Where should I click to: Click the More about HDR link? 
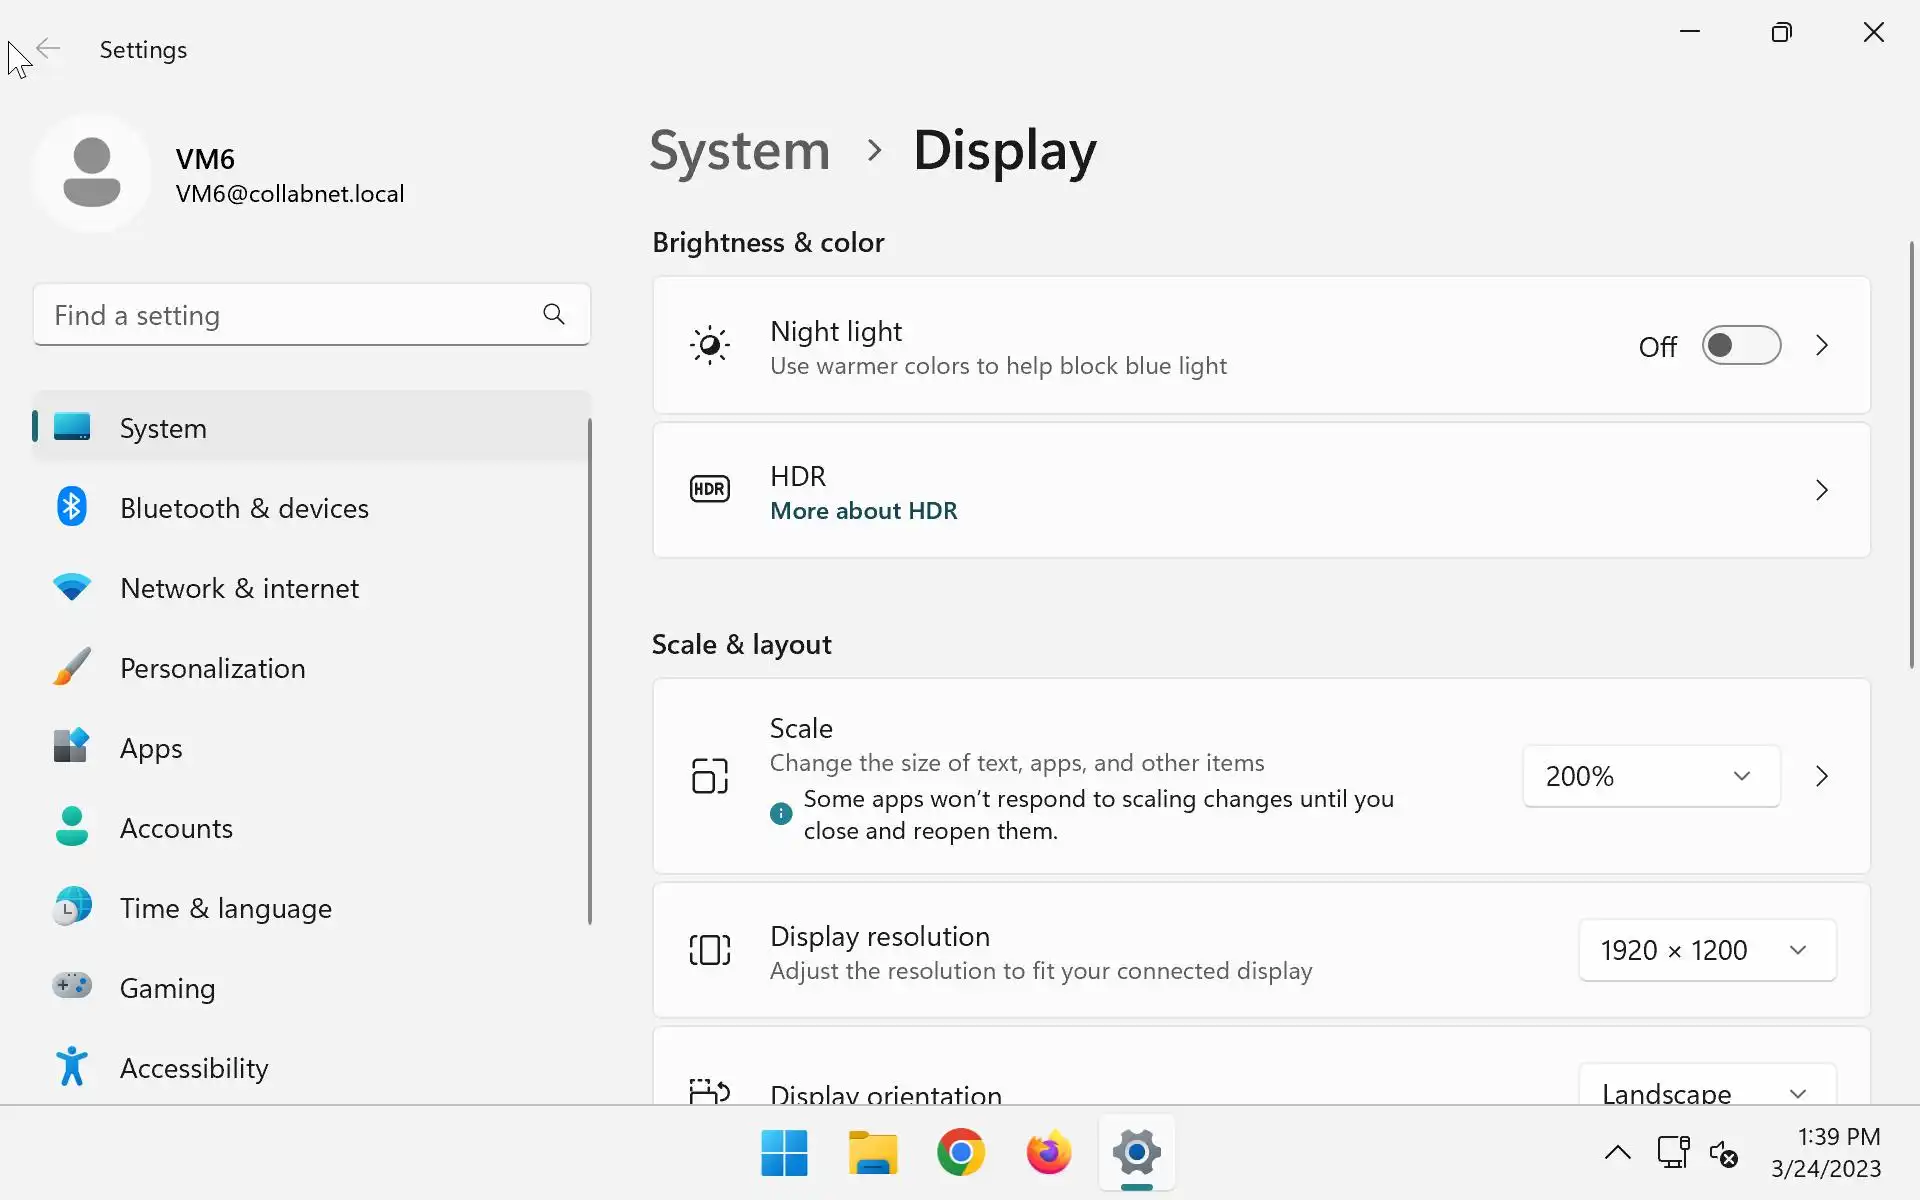pyautogui.click(x=863, y=511)
